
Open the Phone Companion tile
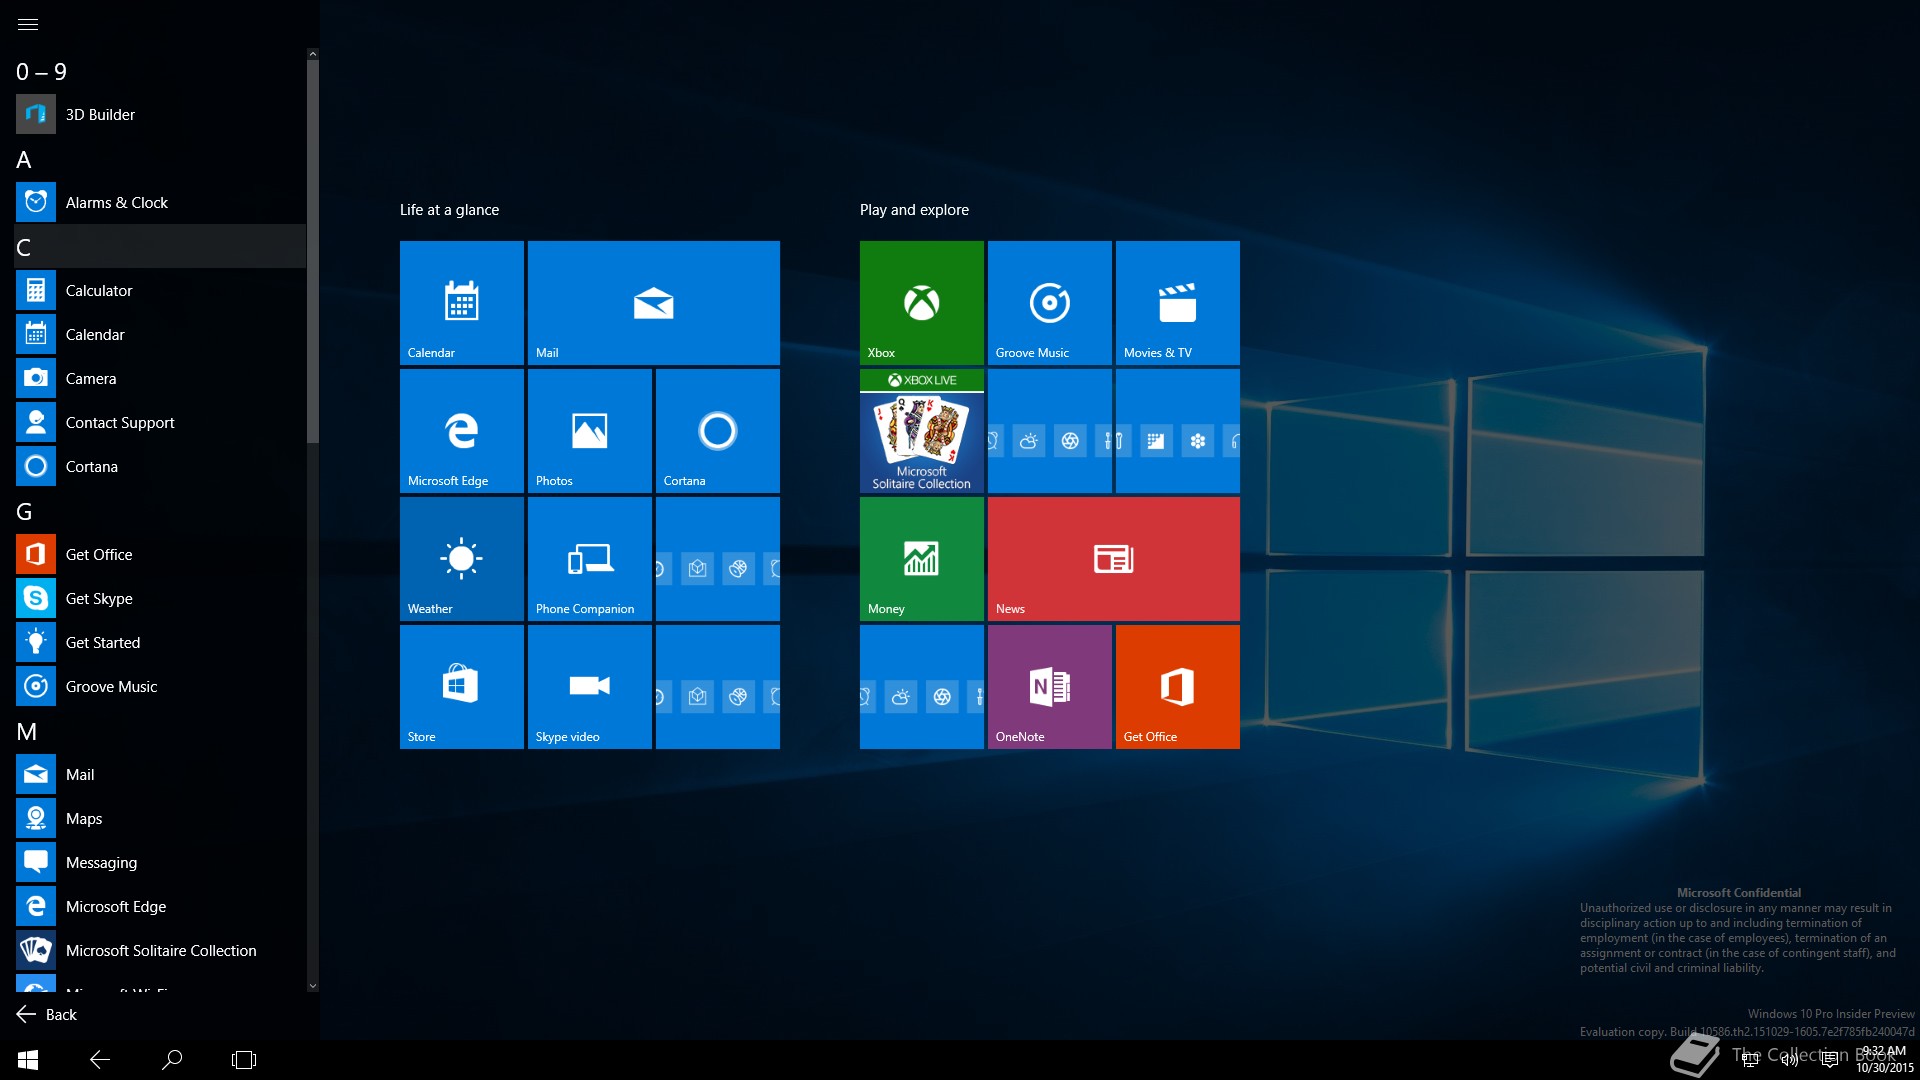590,559
